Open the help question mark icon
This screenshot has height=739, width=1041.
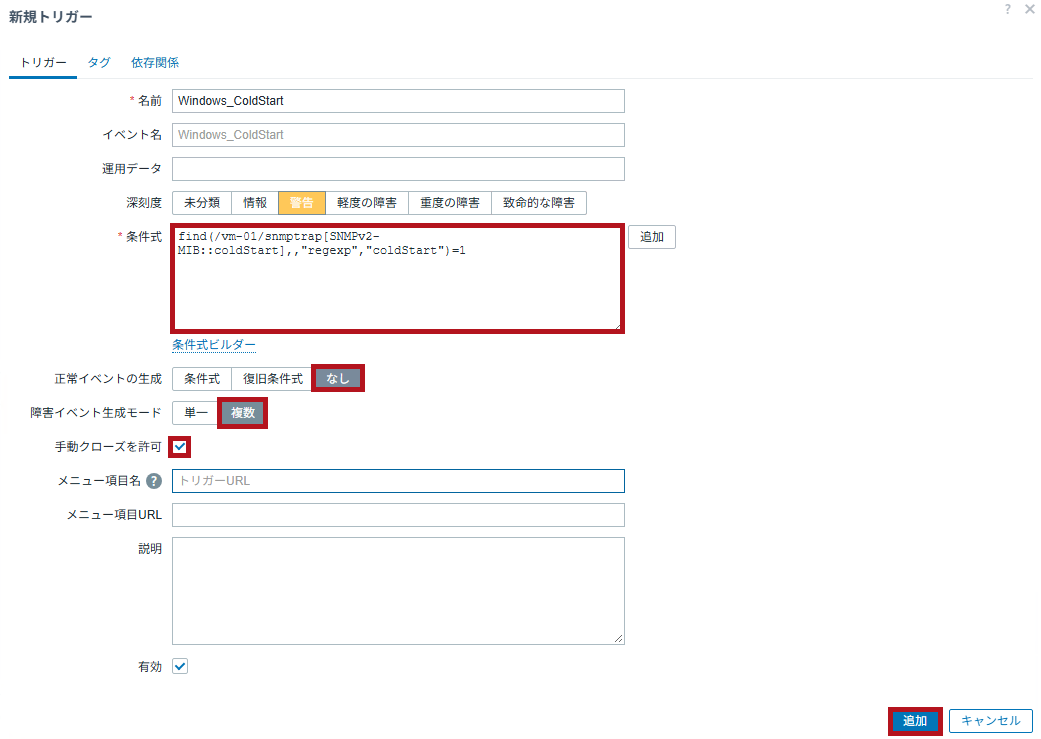(1008, 9)
